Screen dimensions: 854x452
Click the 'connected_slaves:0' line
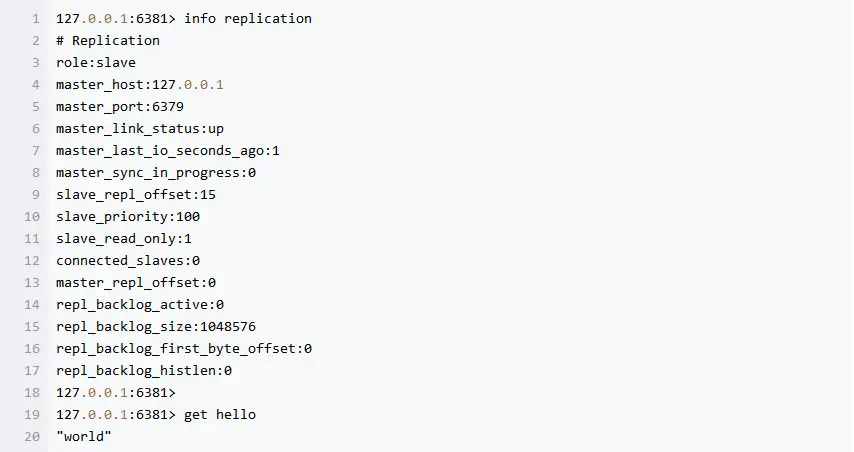[128, 261]
